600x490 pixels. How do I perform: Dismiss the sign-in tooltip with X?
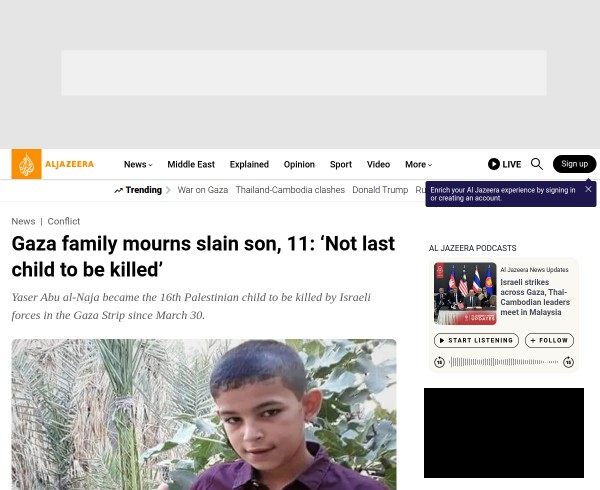[x=588, y=189]
